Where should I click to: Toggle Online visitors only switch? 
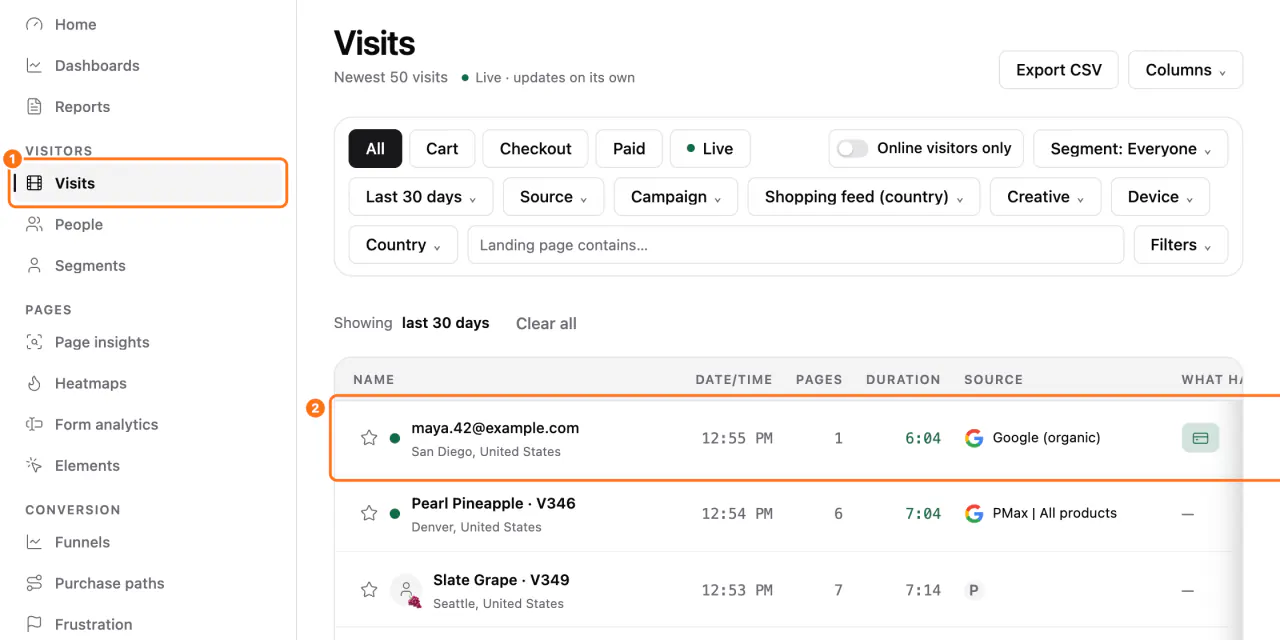[x=853, y=148]
